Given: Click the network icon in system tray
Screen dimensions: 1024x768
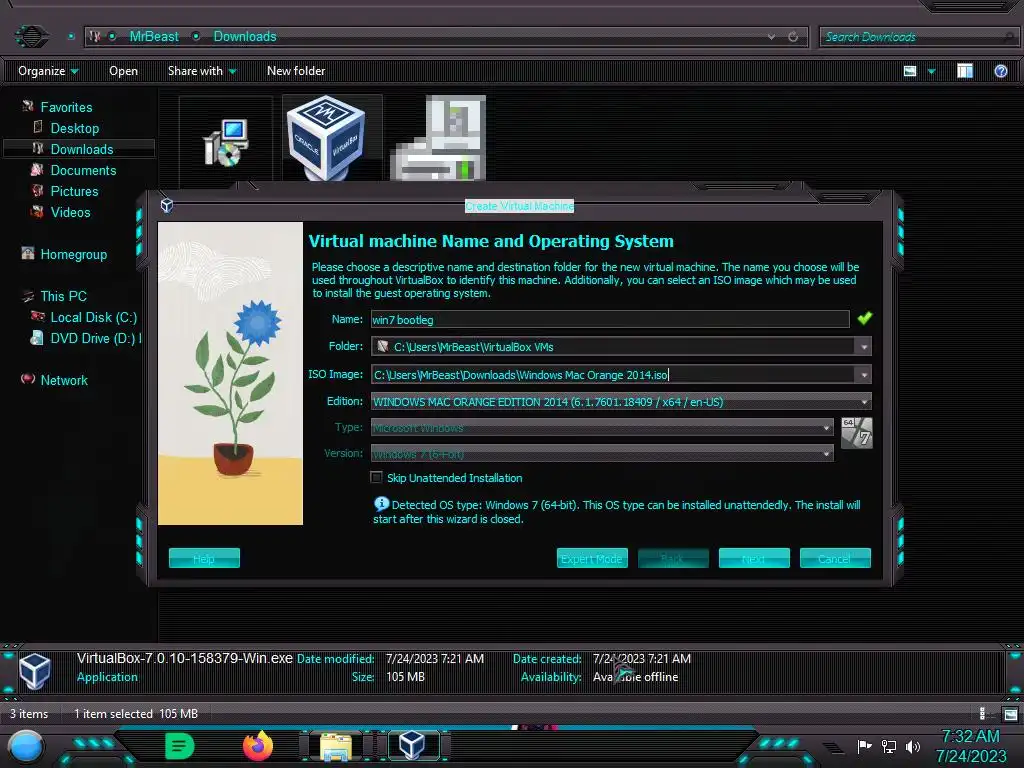Looking at the screenshot, I should (889, 746).
